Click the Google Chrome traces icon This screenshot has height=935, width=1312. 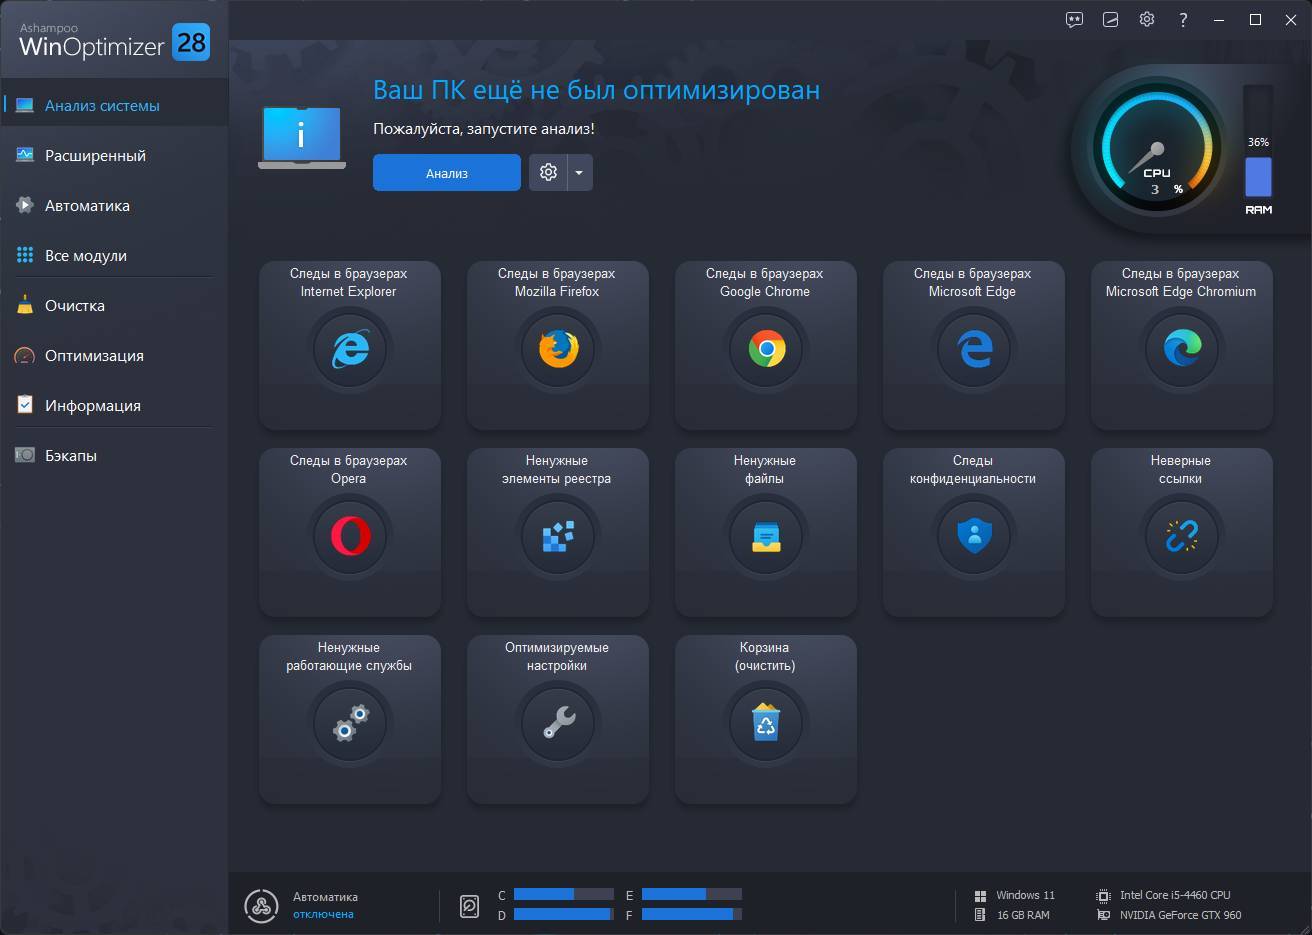pyautogui.click(x=766, y=349)
